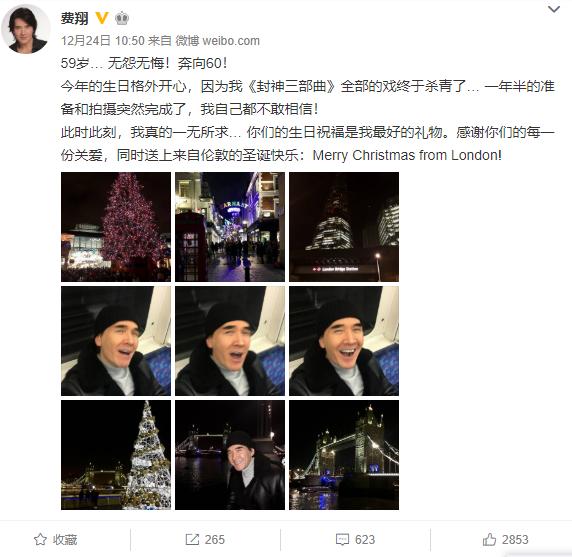Open the selfie in front of Tower Bridge
Image resolution: width=572 pixels, height=557 pixels.
point(230,455)
